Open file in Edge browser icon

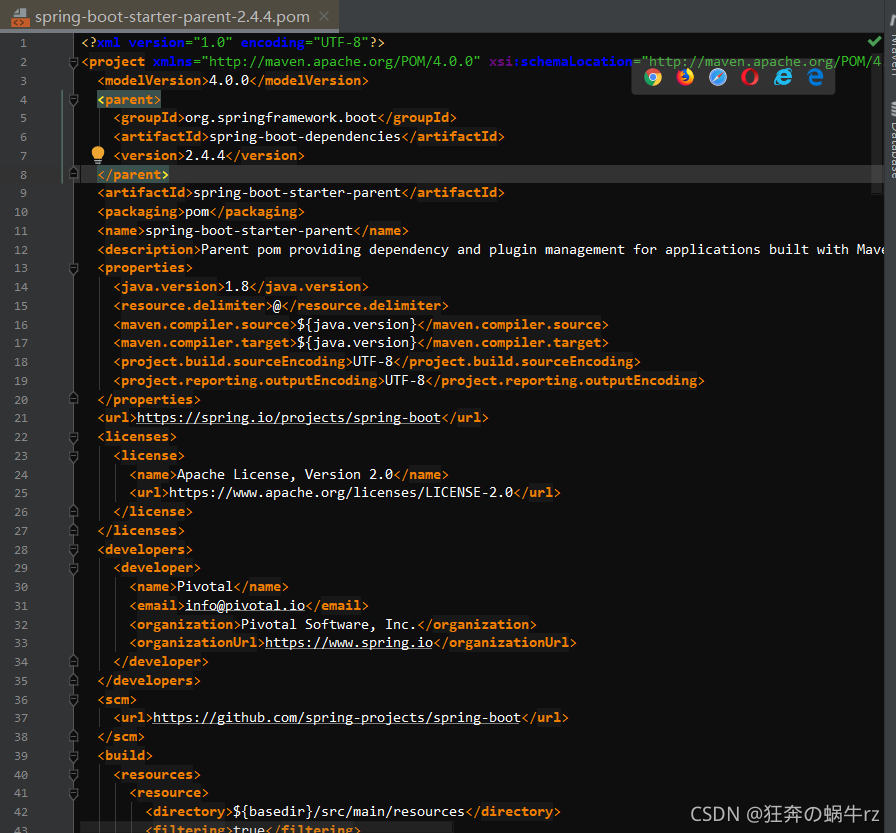click(815, 77)
